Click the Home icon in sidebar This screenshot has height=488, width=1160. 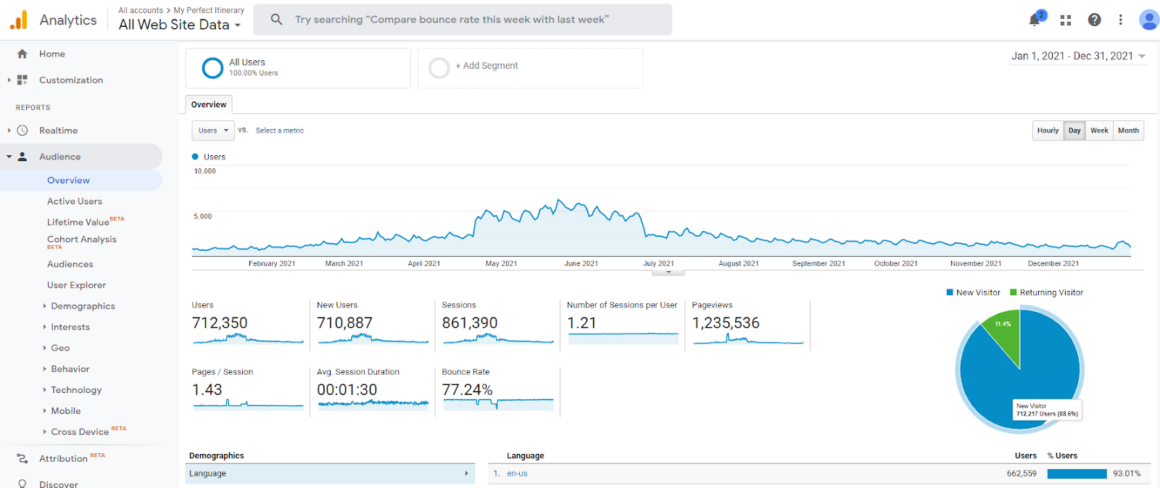[22, 54]
